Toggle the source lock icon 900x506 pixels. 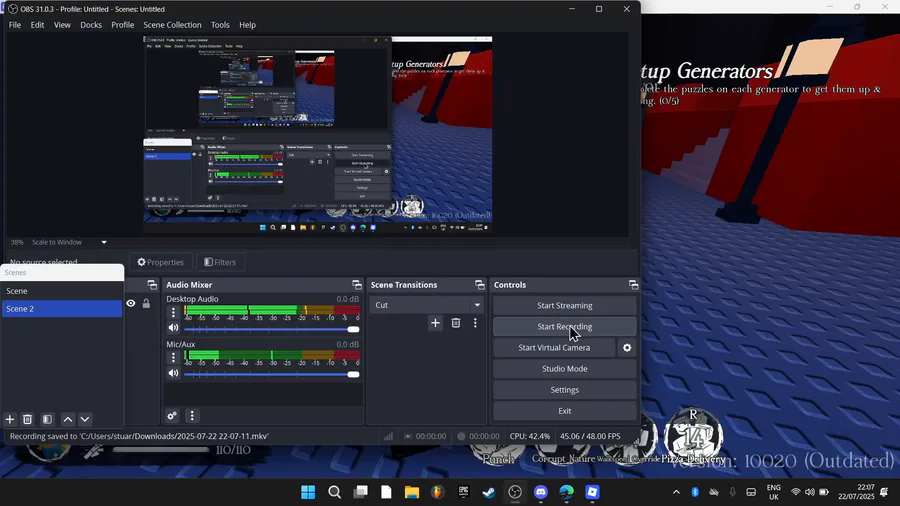pyautogui.click(x=146, y=303)
